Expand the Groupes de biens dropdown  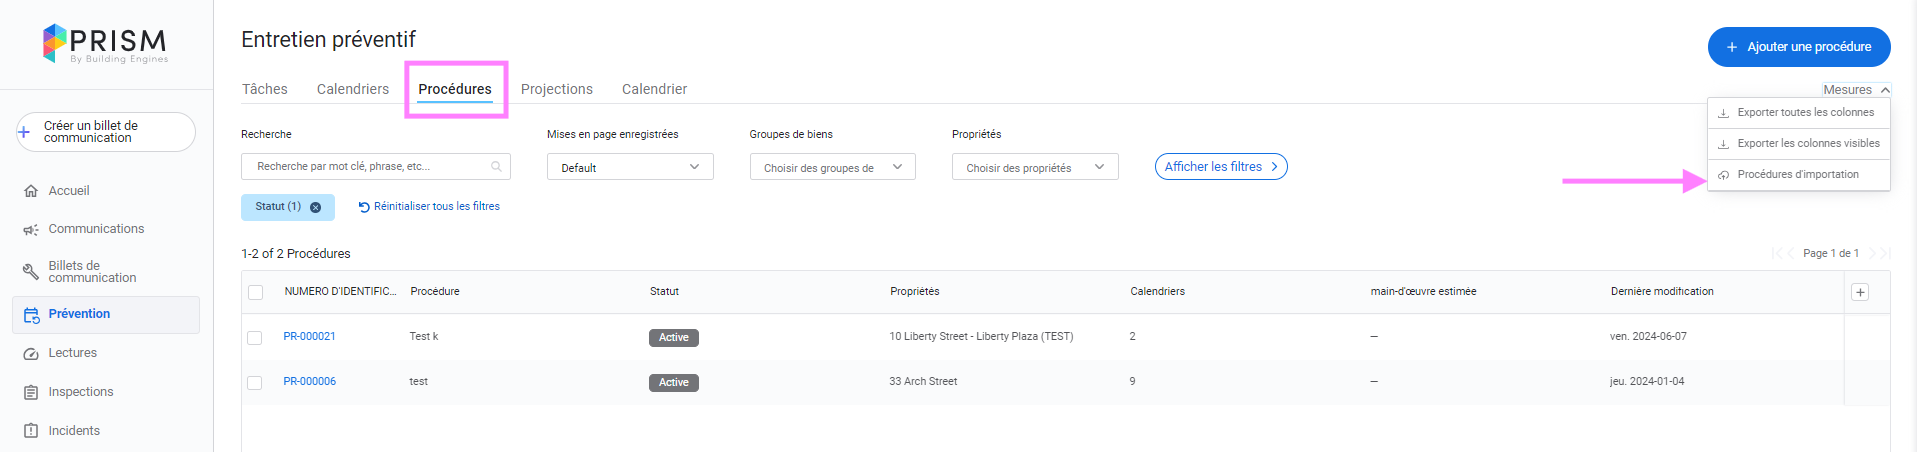(832, 167)
